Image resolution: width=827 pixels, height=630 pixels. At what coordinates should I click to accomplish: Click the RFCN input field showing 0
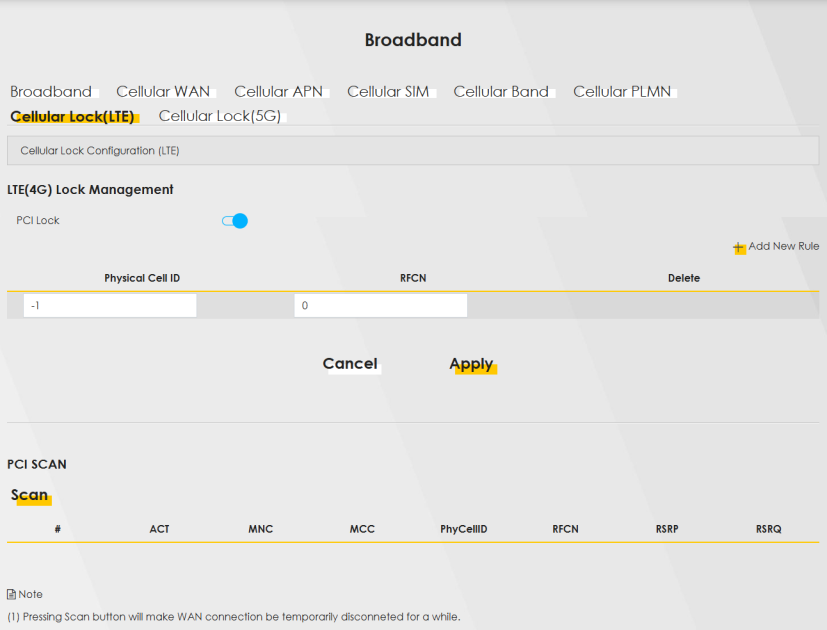tap(380, 306)
